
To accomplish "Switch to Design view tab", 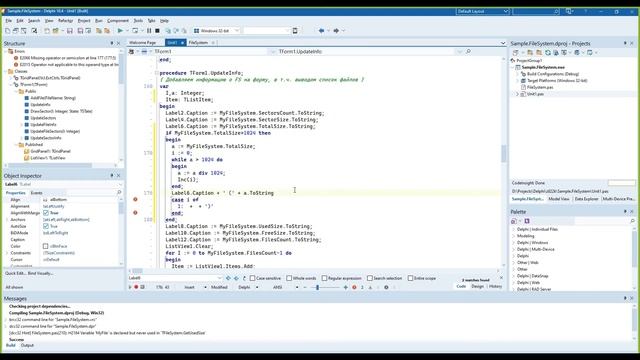I will coord(478,286).
